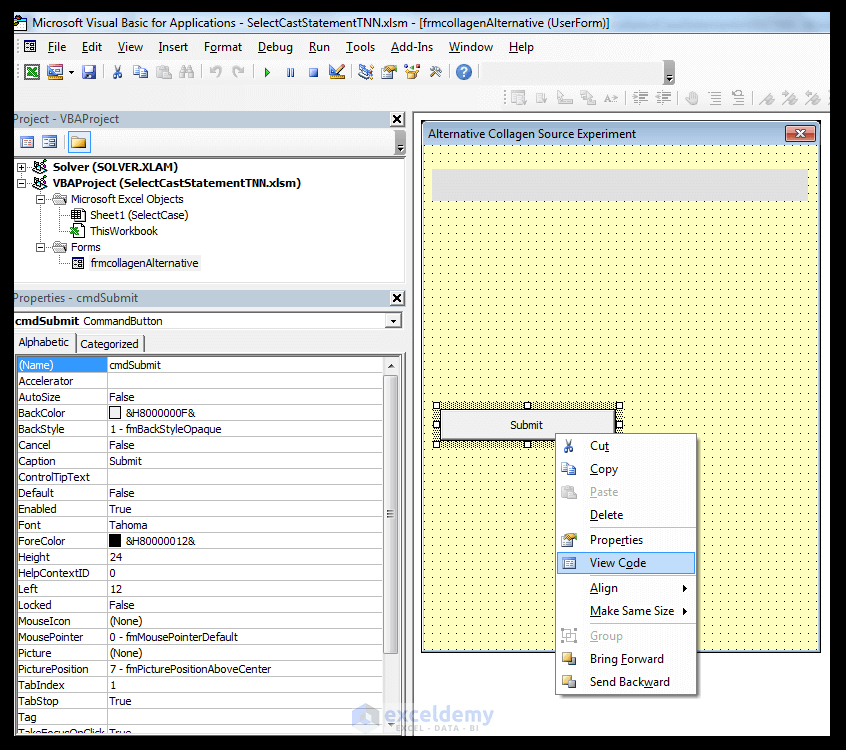Switch to the Categorized properties tab
This screenshot has width=846, height=750.
110,343
